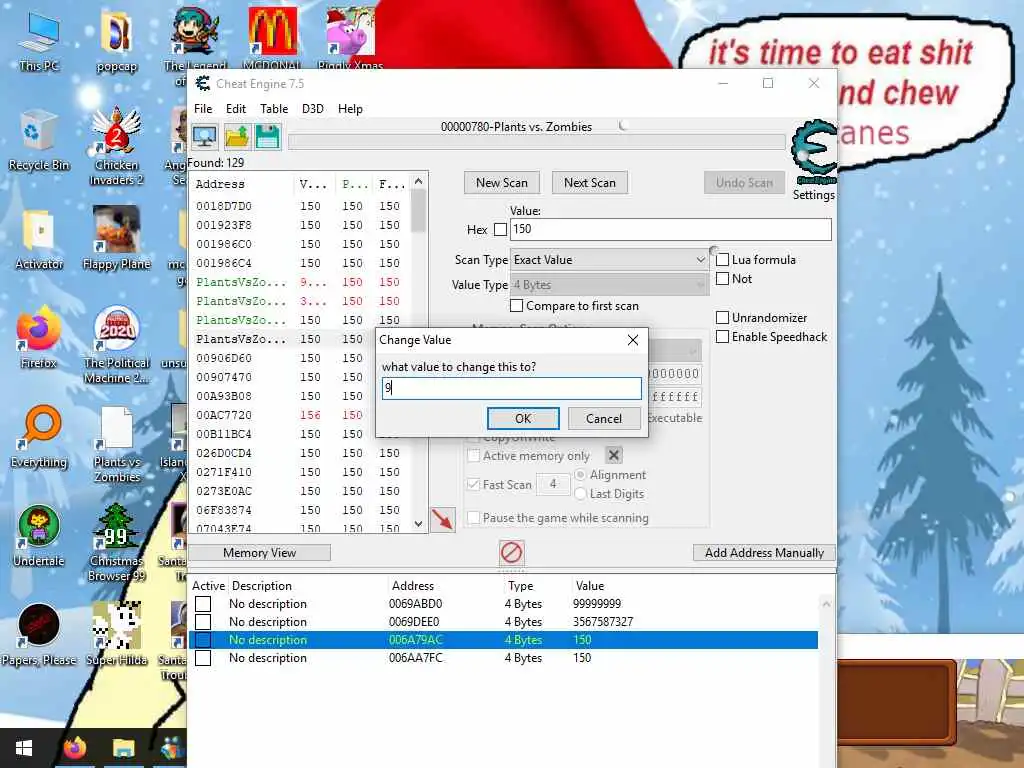Open Recycle Bin on desktop
The width and height of the screenshot is (1024, 768).
point(39,141)
